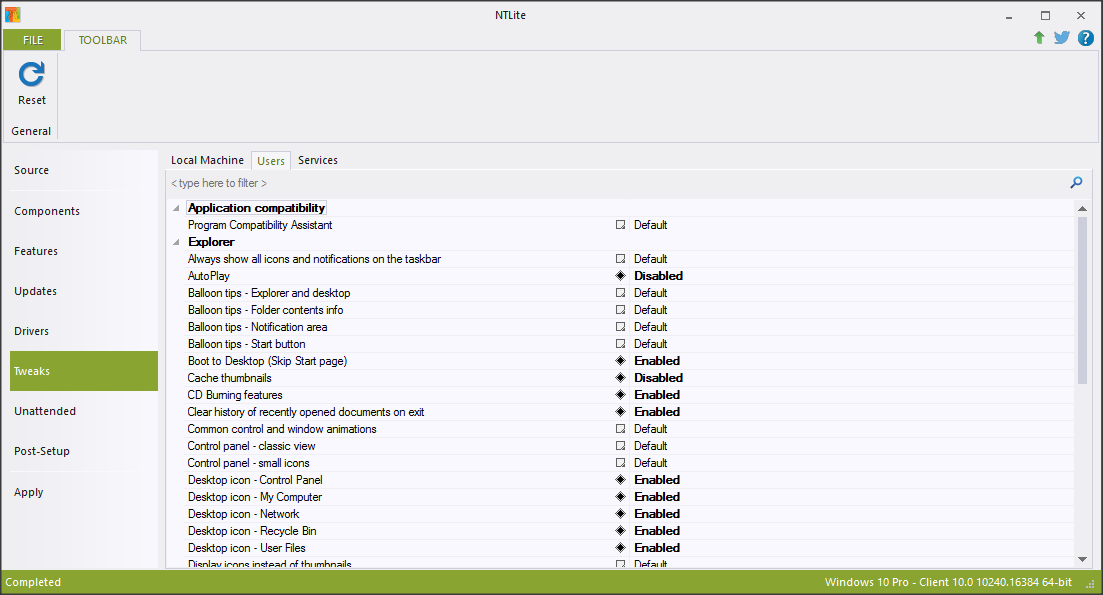
Task: Open the FILE ribbon menu
Action: [32, 40]
